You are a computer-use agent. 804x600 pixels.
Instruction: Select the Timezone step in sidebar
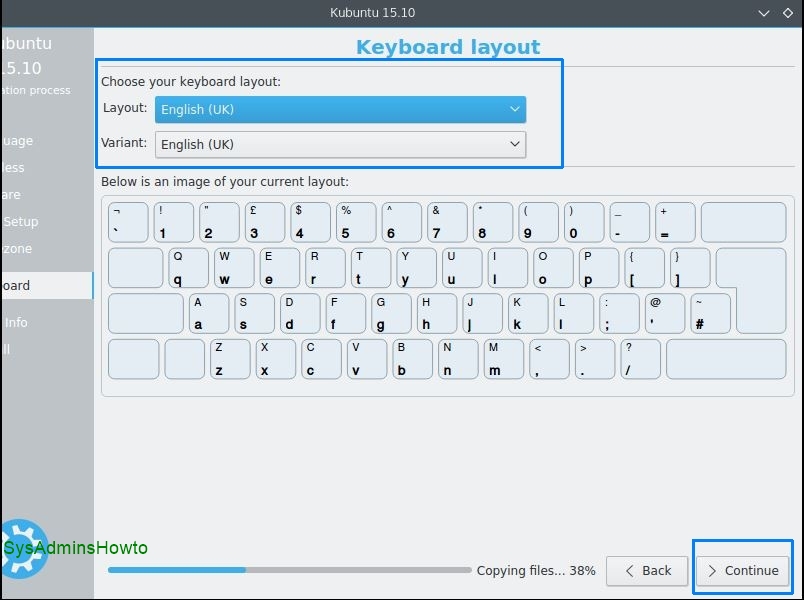coord(18,248)
